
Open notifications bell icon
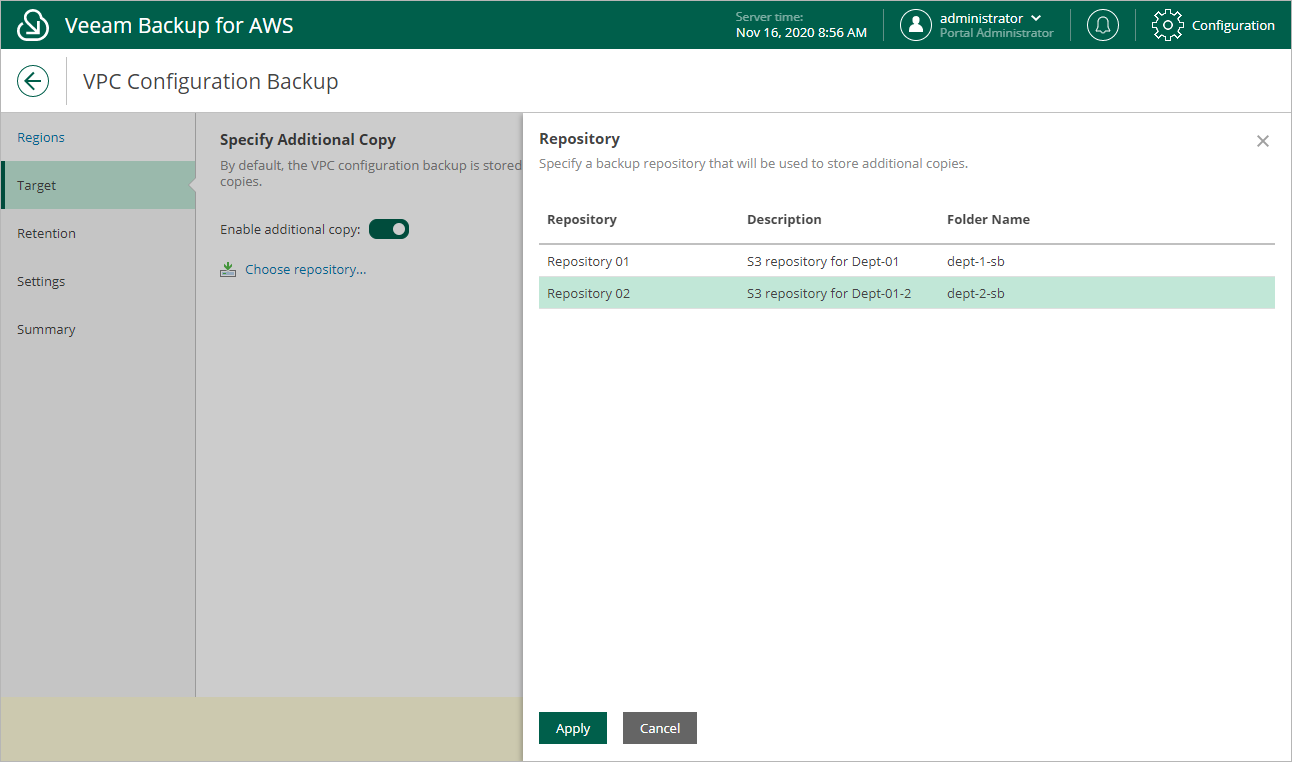pyautogui.click(x=1103, y=25)
